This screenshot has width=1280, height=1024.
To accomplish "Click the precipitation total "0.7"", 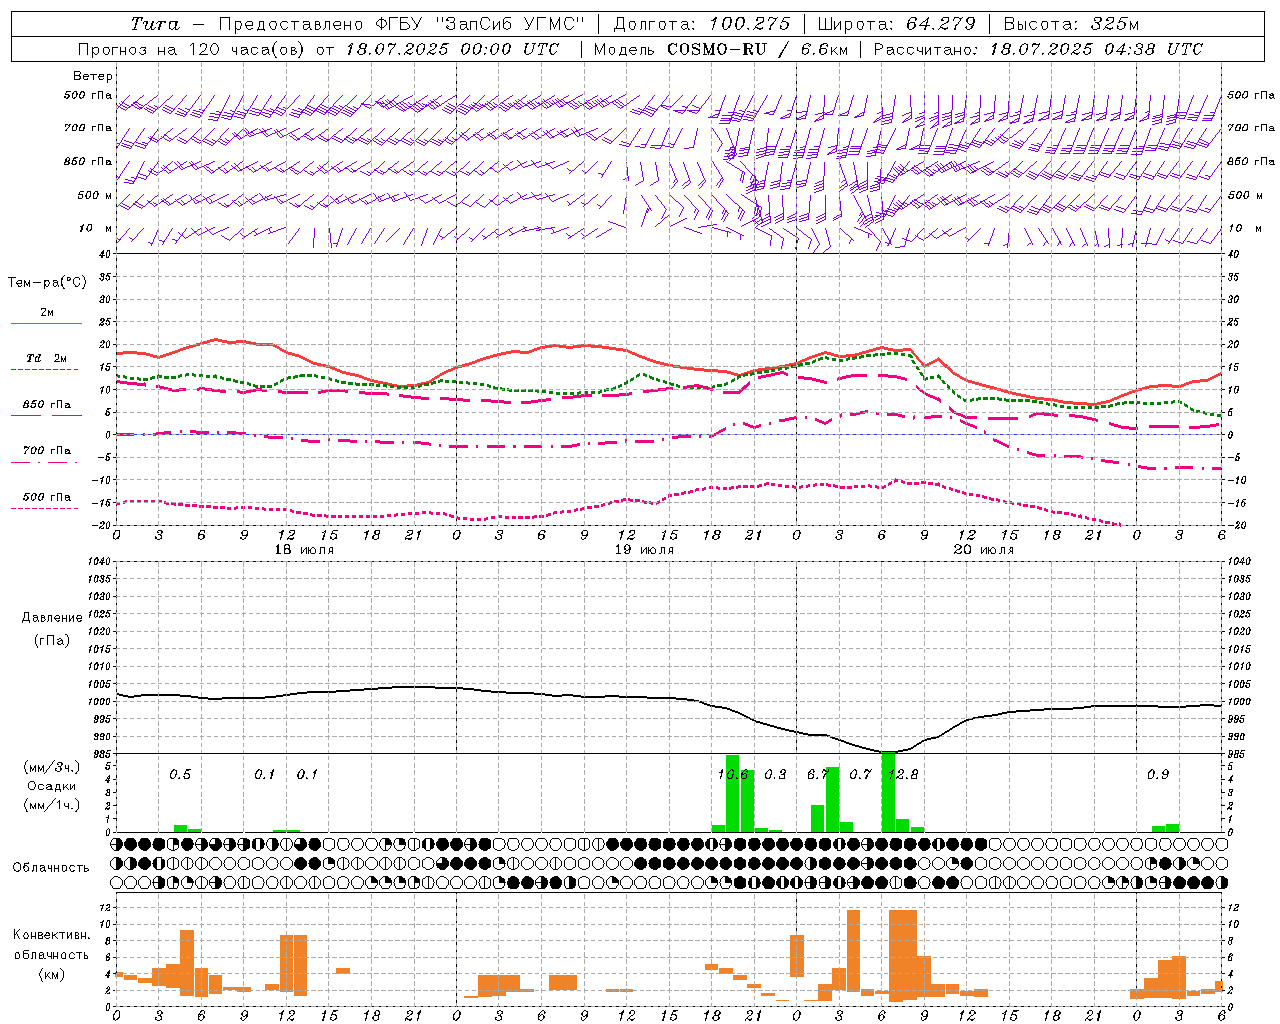I will [x=860, y=774].
